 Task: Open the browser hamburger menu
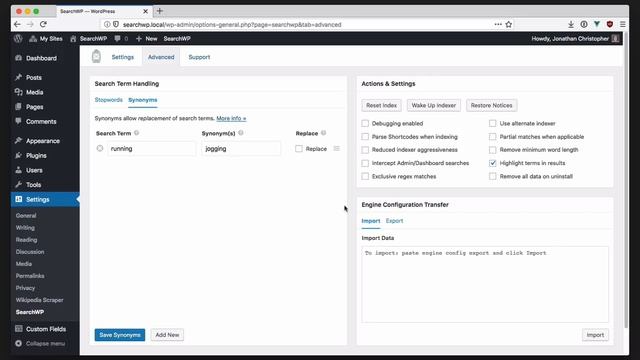[622, 24]
